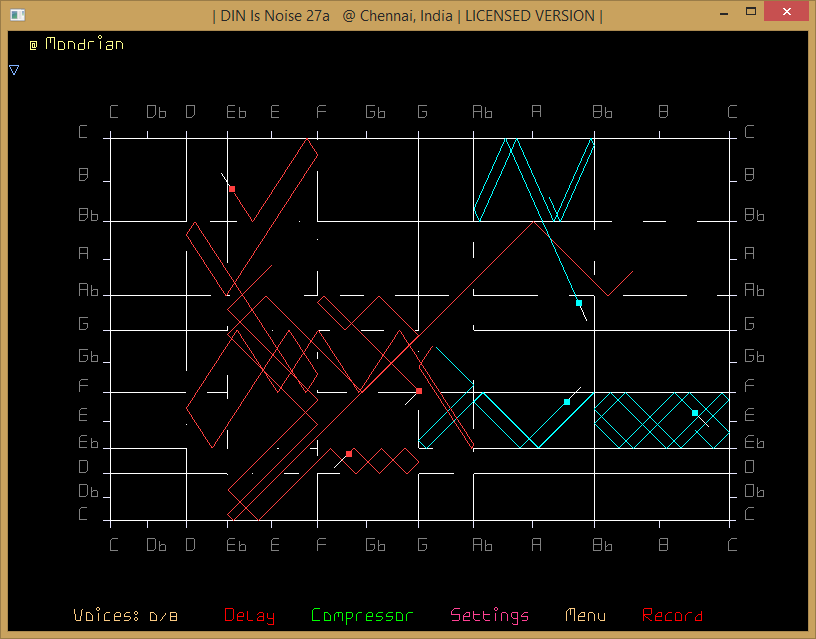Expand the triangle under the Mondrian label
816x639 pixels.
pos(14,70)
